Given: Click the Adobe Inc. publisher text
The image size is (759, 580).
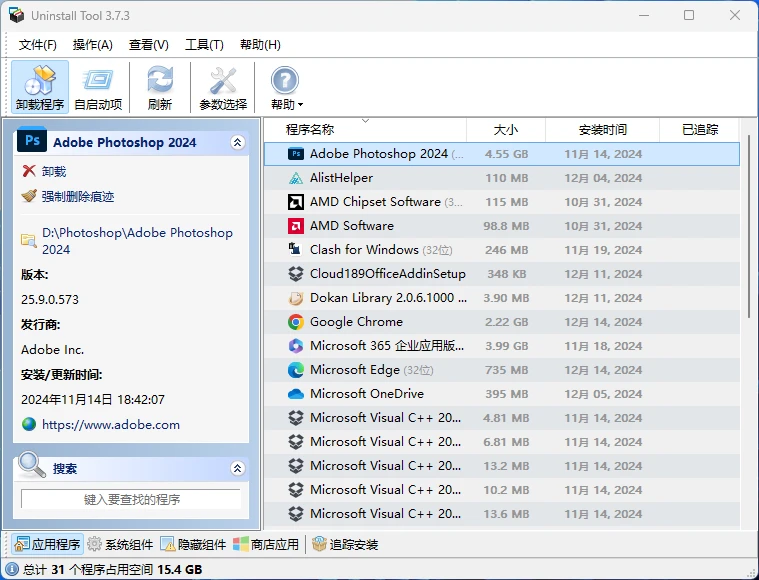Looking at the screenshot, I should 52,350.
